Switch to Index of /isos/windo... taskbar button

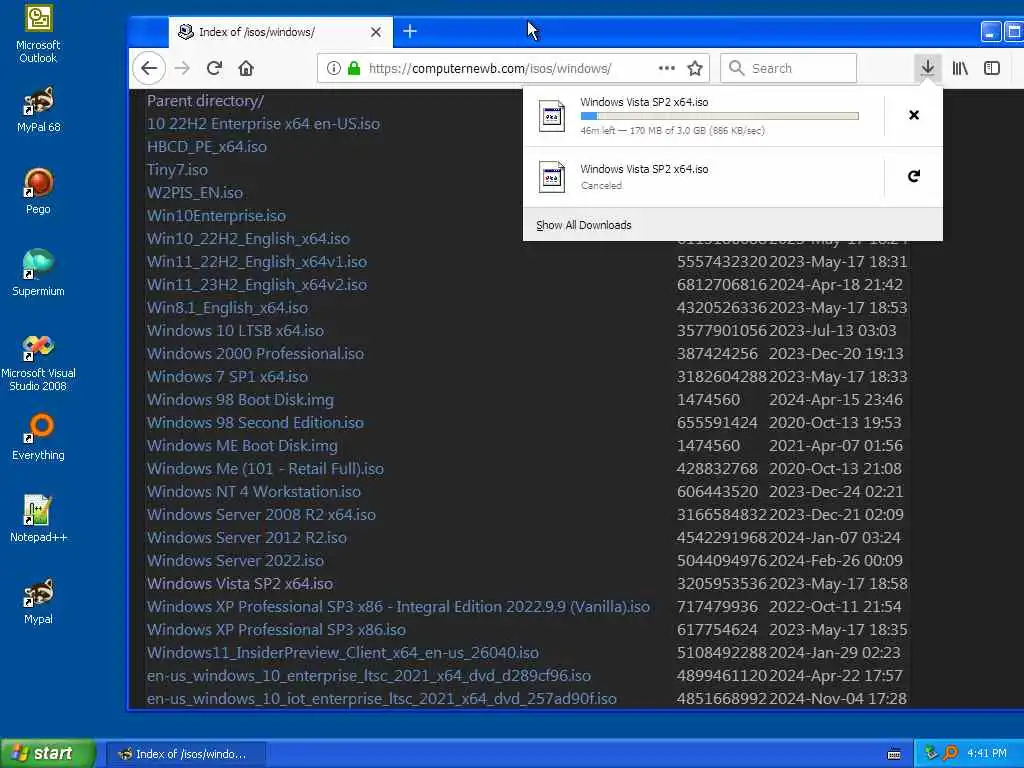point(185,754)
